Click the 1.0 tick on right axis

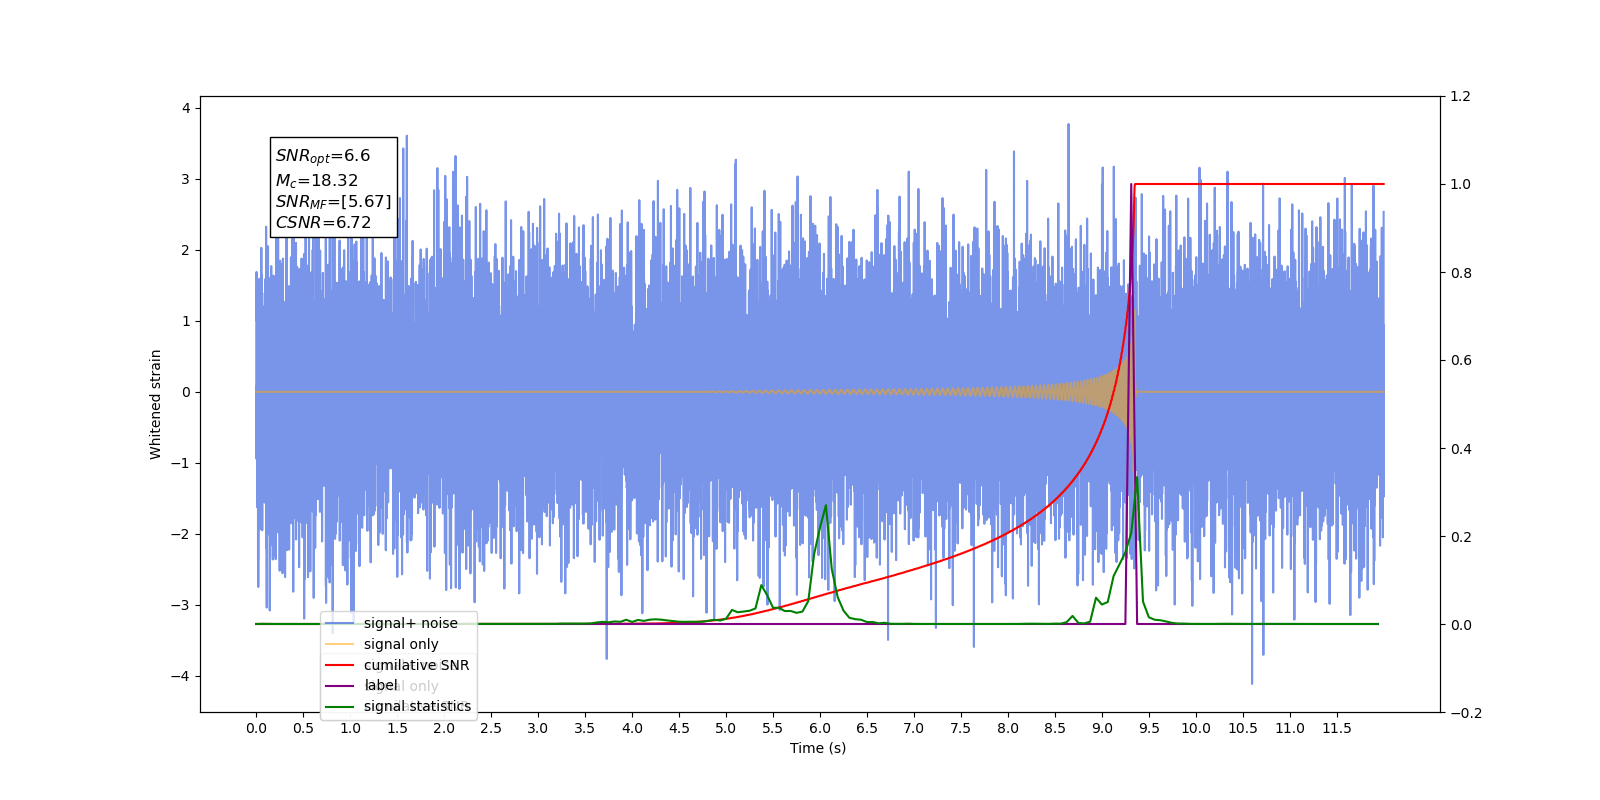(1461, 185)
